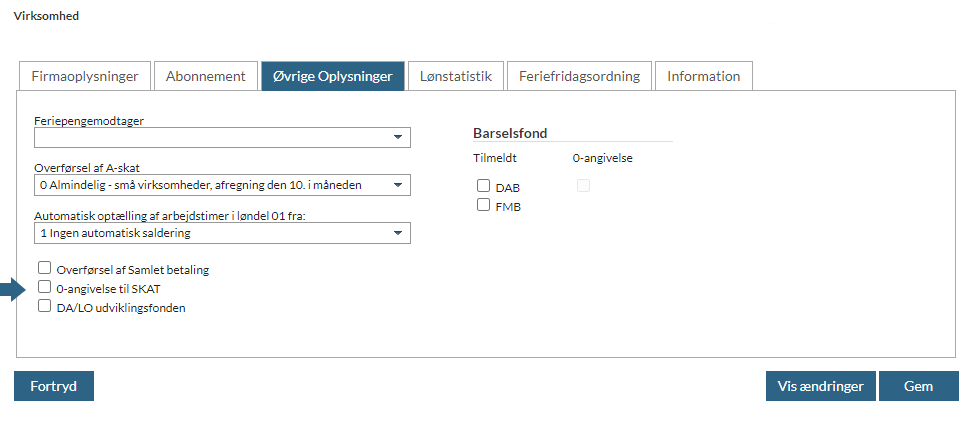The width and height of the screenshot is (973, 421).
Task: Save changes with the Gem button
Action: tap(917, 386)
